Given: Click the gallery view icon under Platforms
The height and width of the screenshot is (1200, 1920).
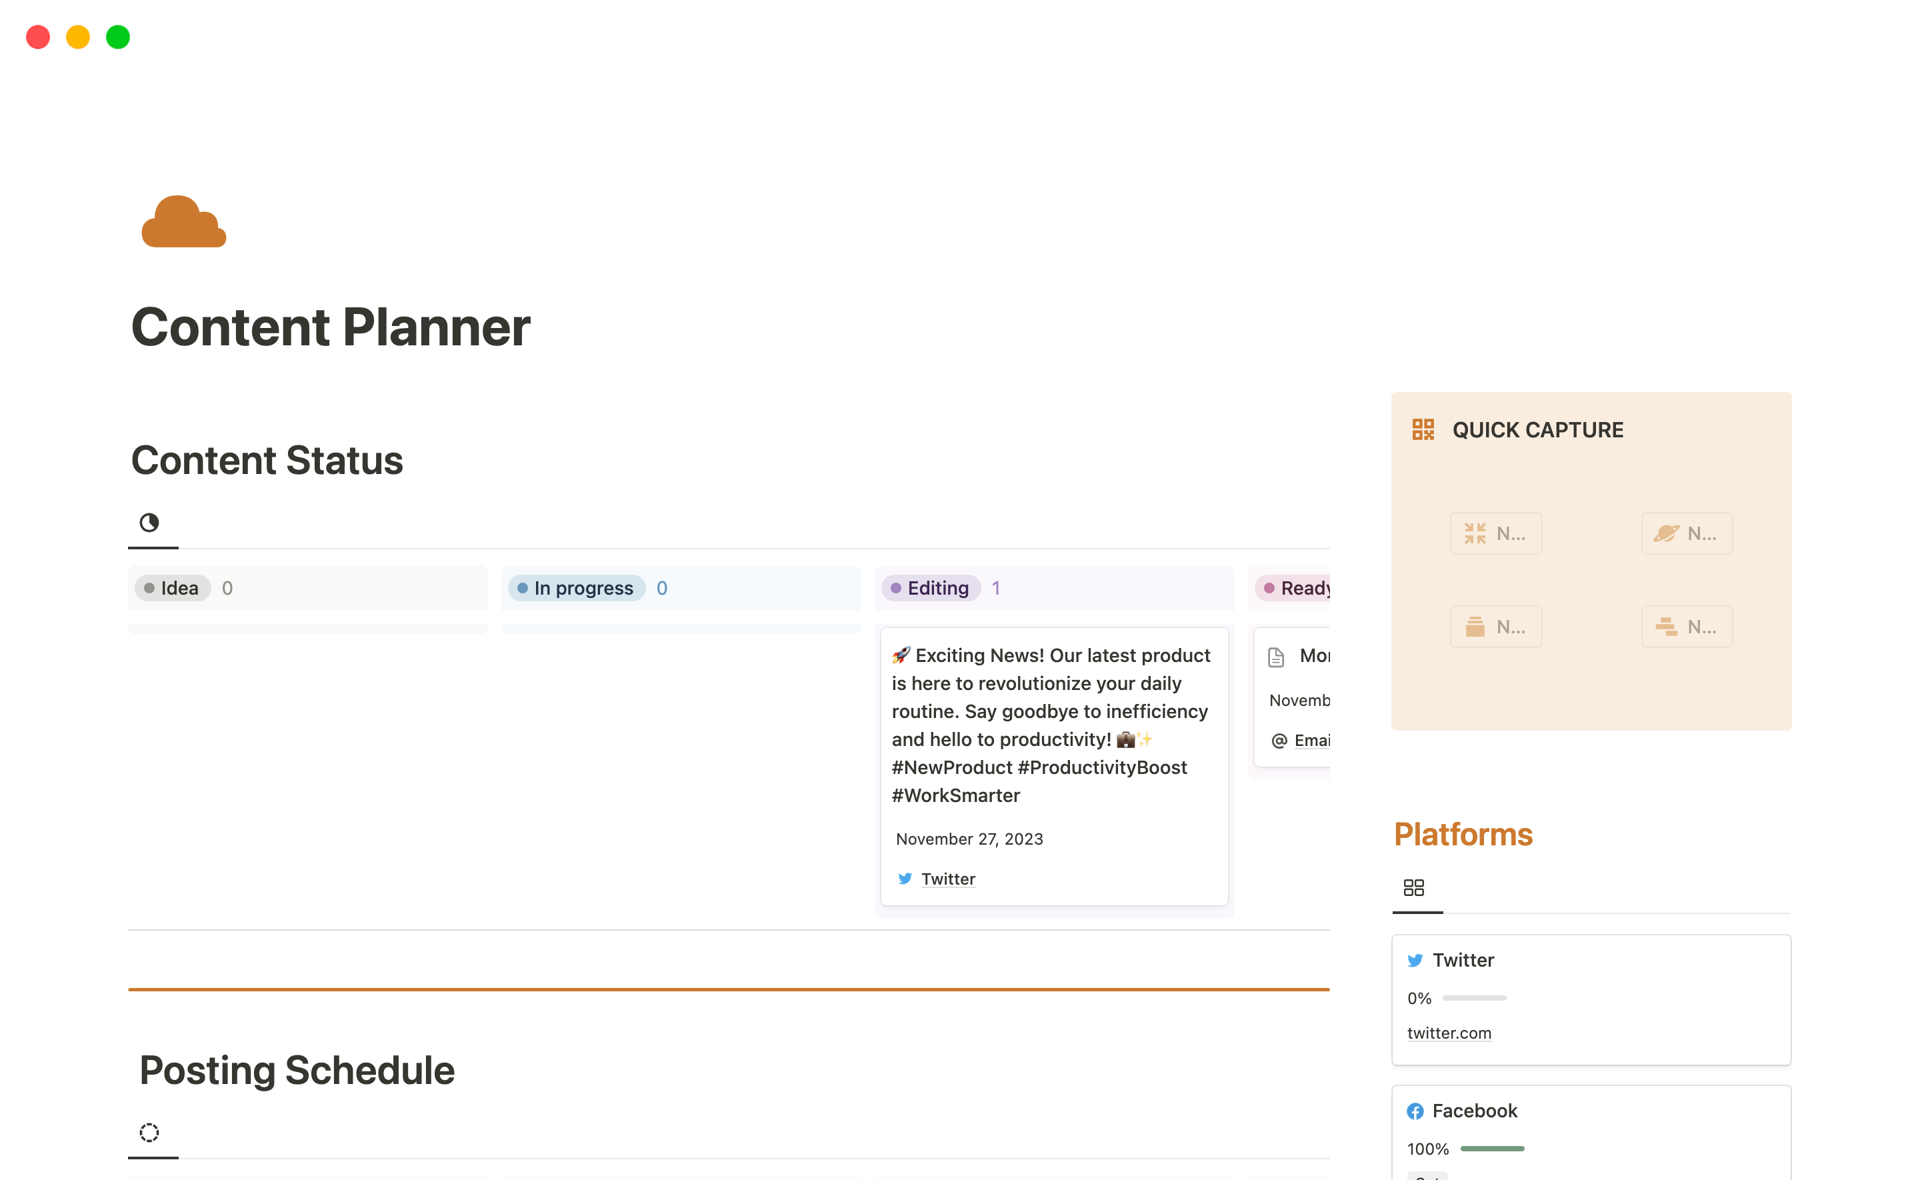Looking at the screenshot, I should (x=1415, y=887).
